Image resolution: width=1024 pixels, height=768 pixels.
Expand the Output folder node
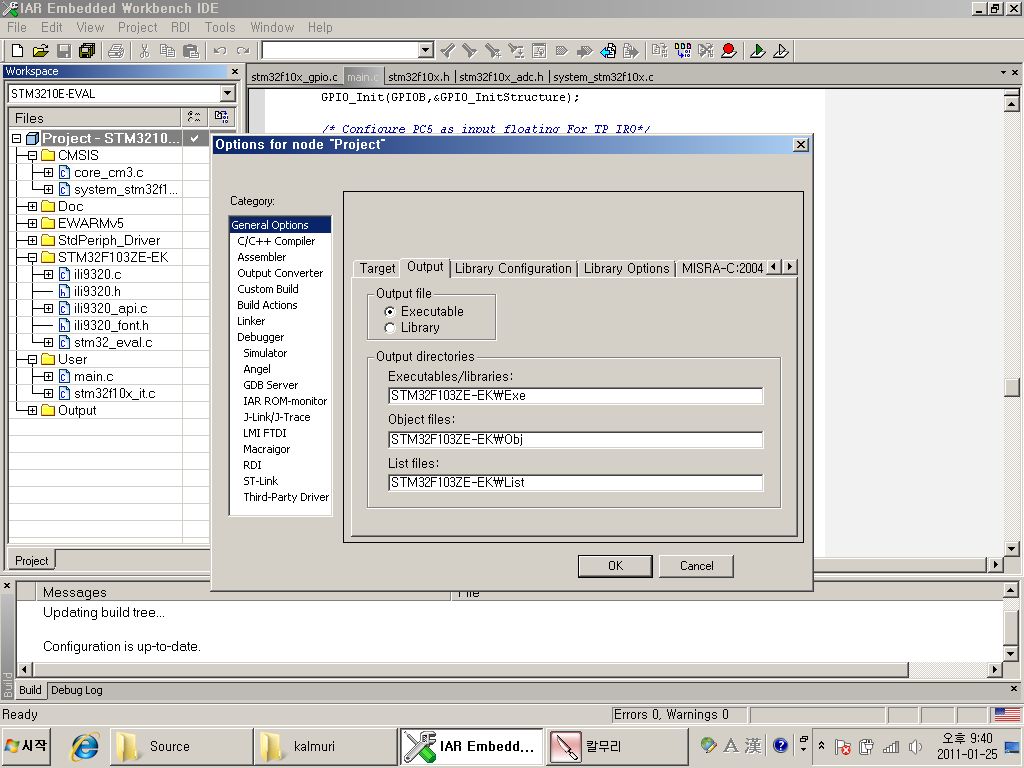click(x=32, y=410)
